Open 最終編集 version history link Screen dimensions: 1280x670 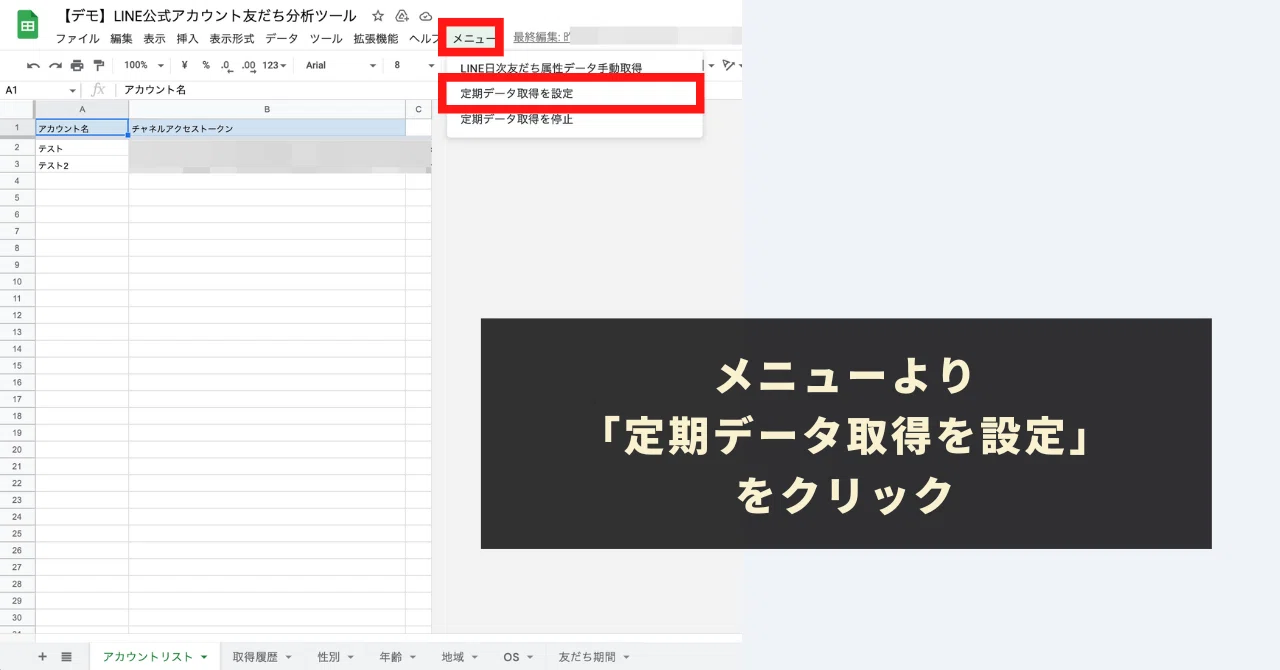541,38
